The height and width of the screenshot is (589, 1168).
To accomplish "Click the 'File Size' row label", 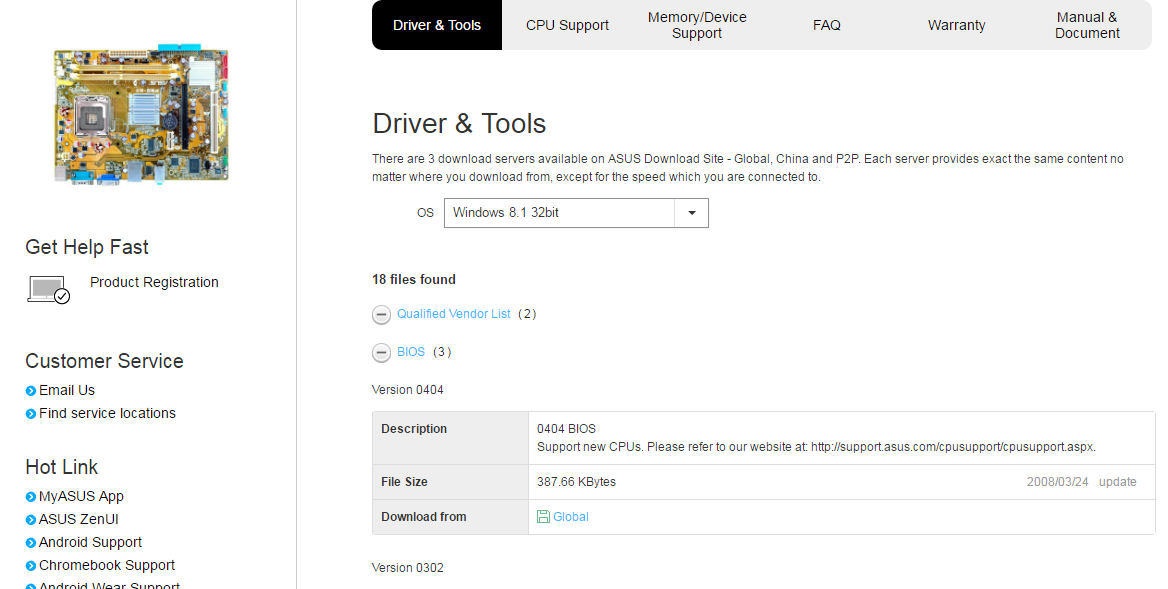I will [x=404, y=482].
